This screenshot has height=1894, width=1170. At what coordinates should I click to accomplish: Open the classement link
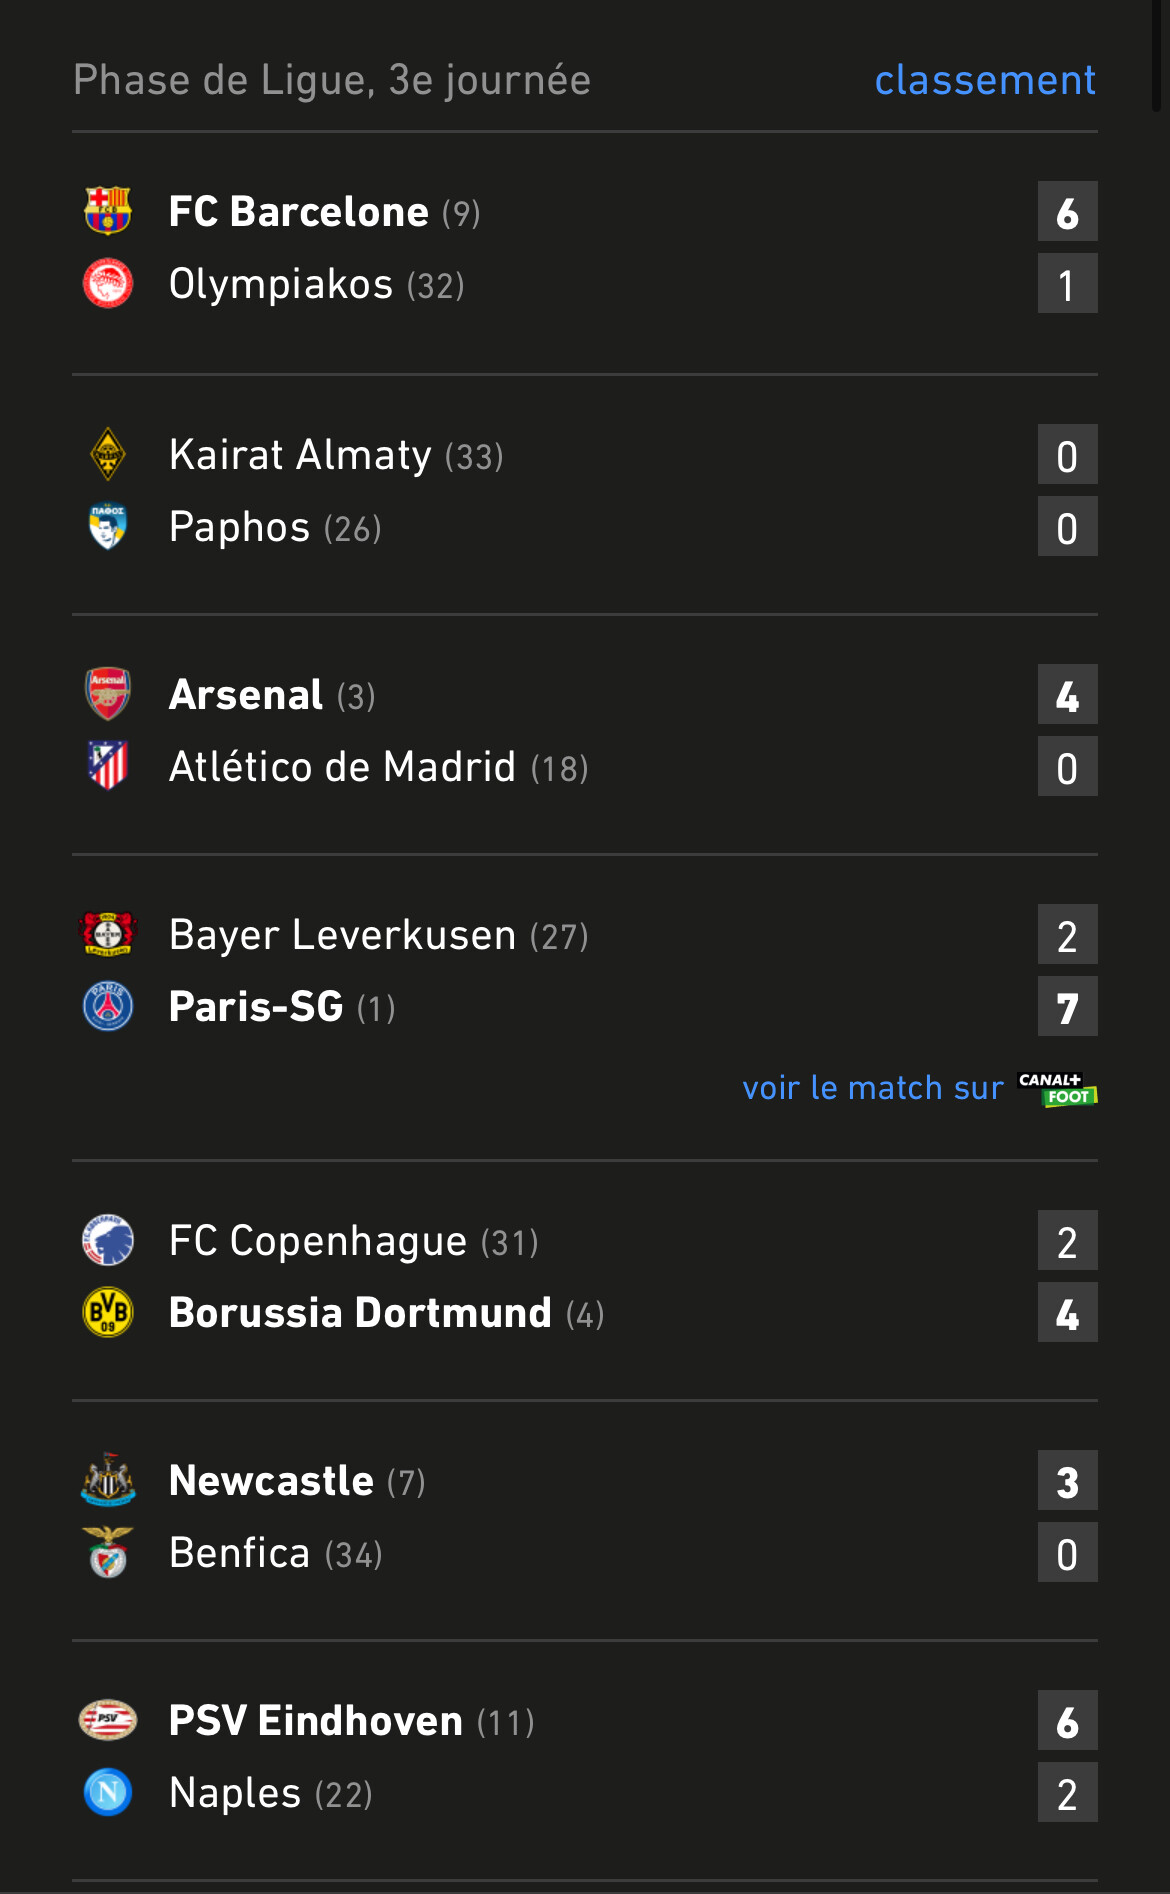pos(985,80)
